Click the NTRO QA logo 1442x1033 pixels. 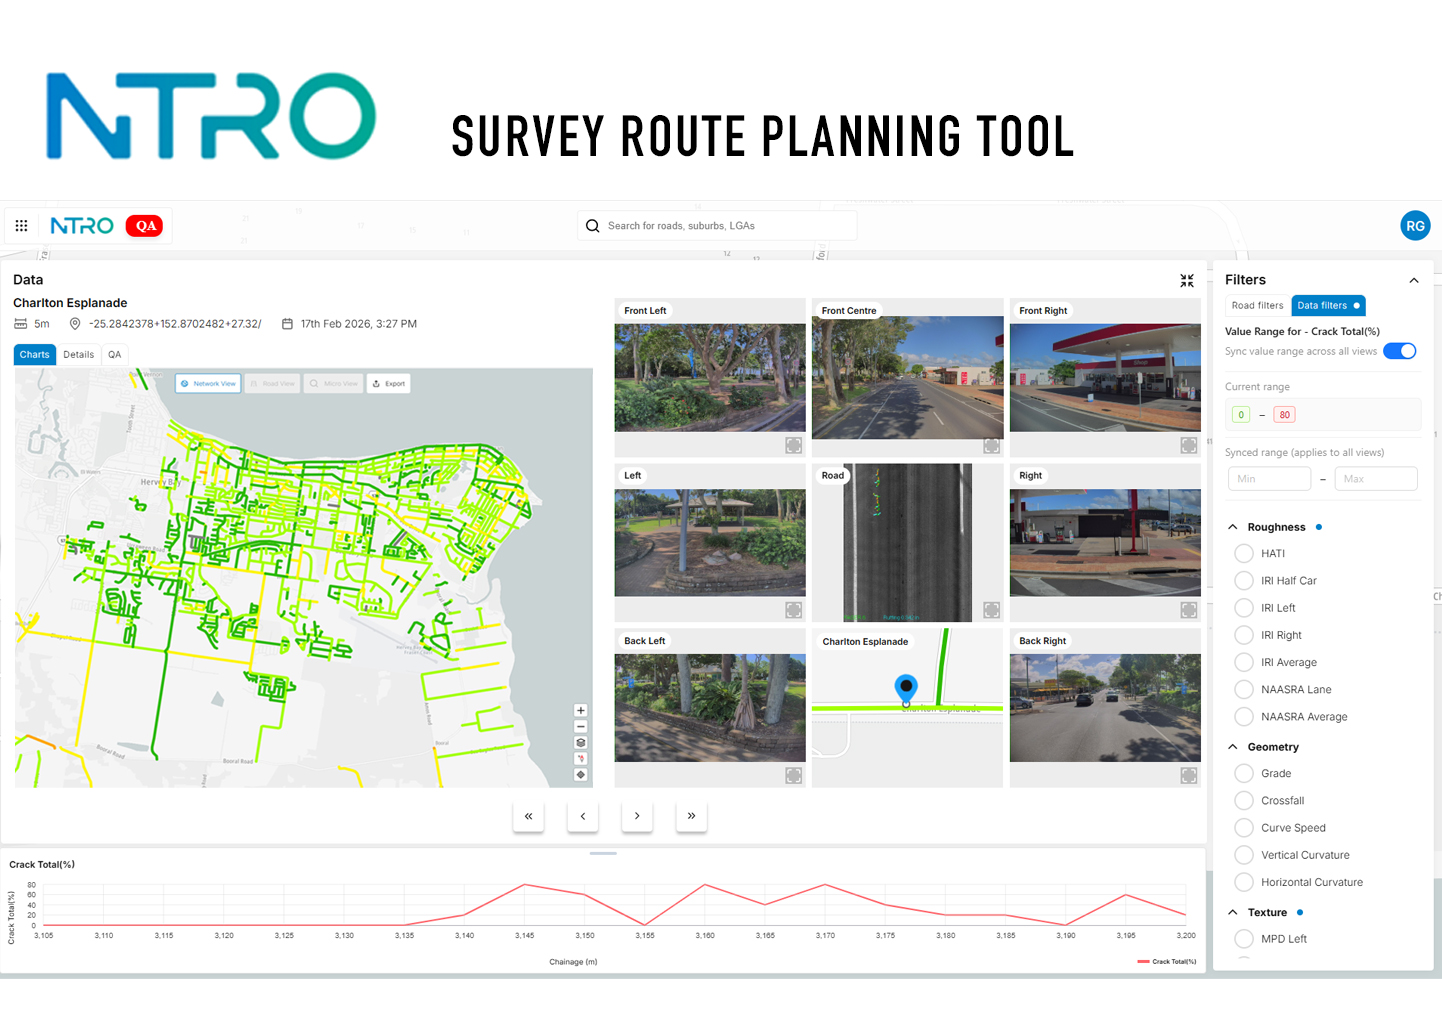pyautogui.click(x=106, y=226)
